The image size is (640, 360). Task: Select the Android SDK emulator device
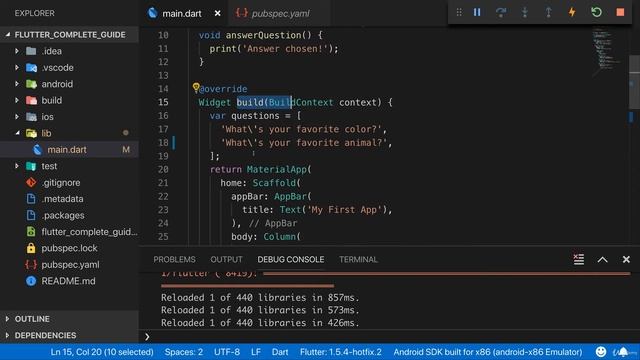tap(488, 352)
